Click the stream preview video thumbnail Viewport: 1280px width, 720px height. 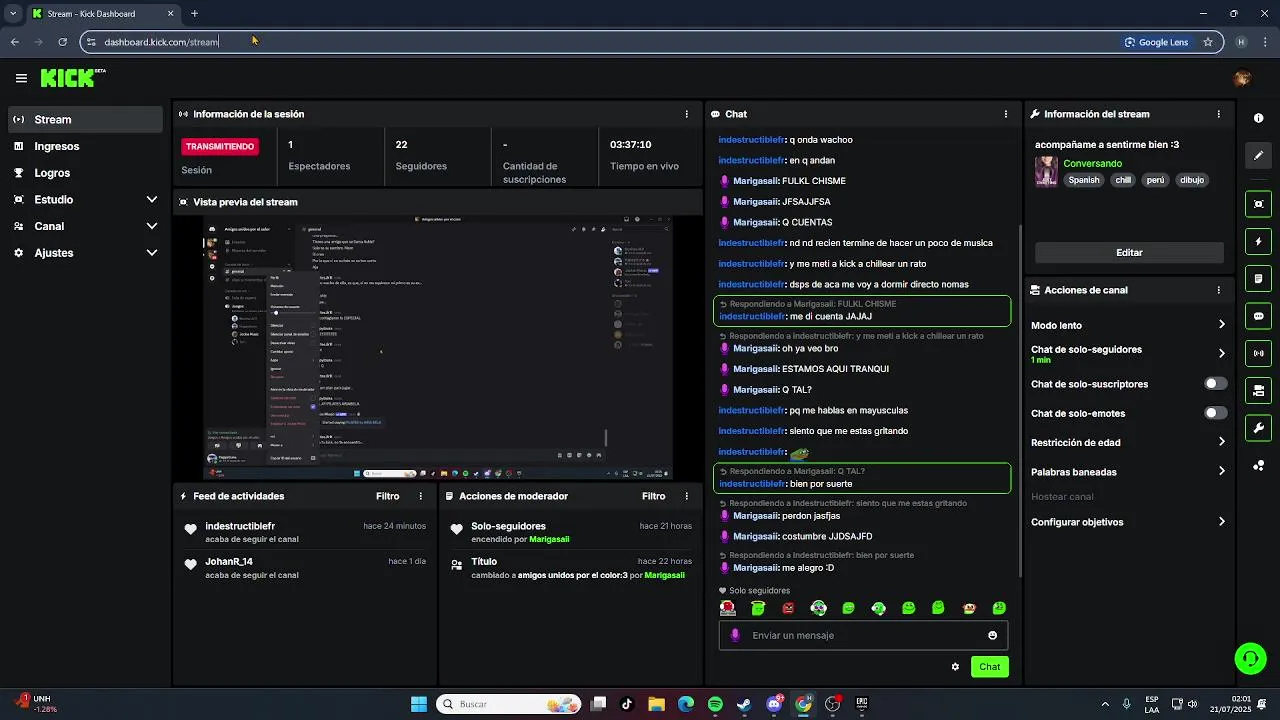coord(438,348)
